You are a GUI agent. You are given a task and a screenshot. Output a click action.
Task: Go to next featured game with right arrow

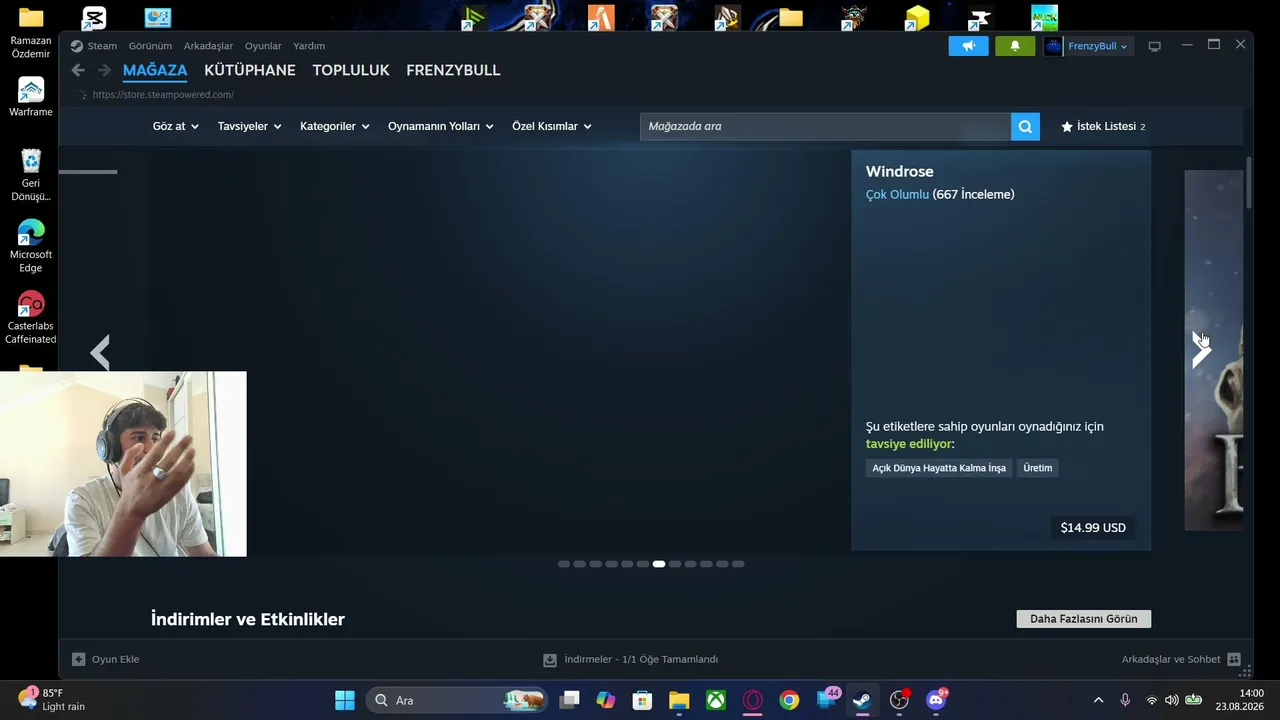(1201, 350)
